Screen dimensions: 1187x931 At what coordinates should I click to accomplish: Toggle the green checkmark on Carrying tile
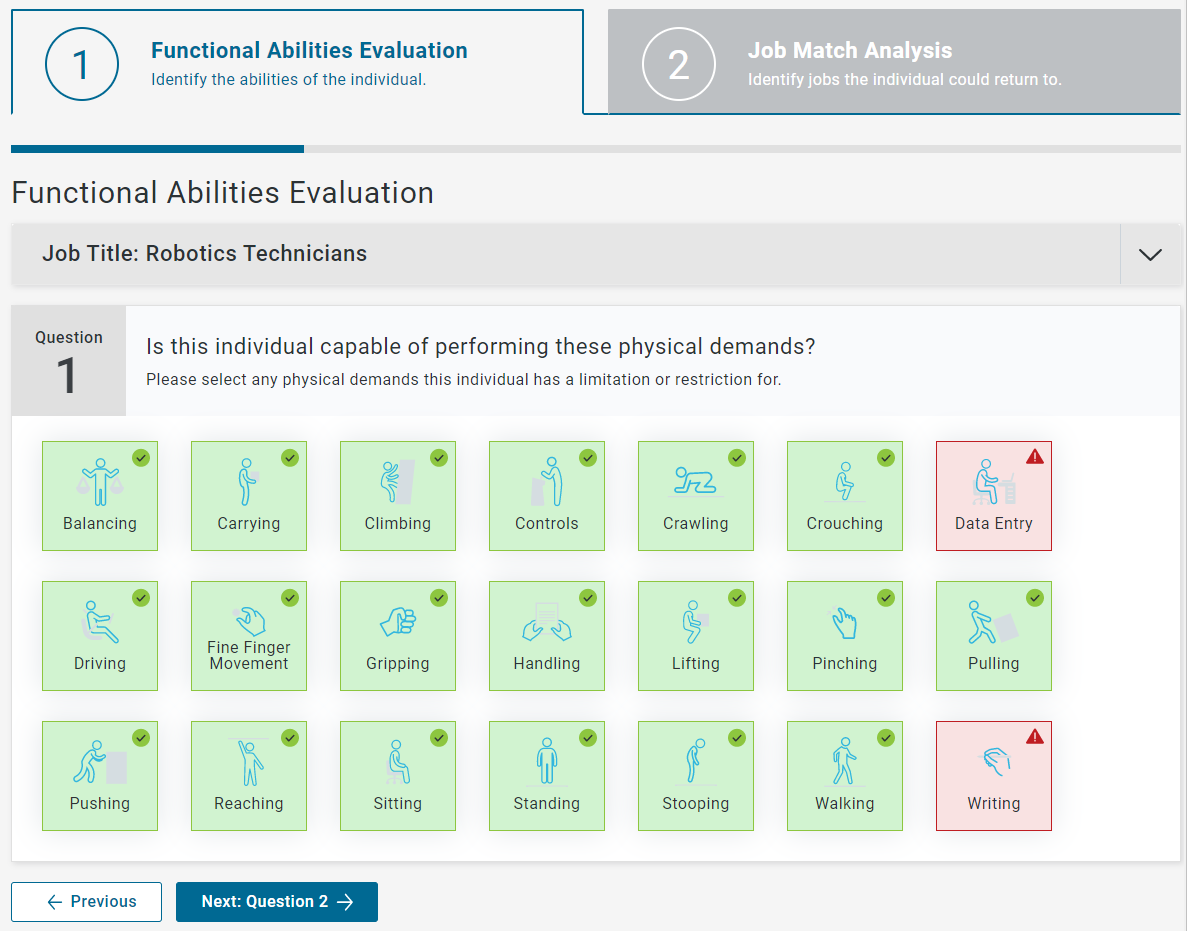click(290, 458)
